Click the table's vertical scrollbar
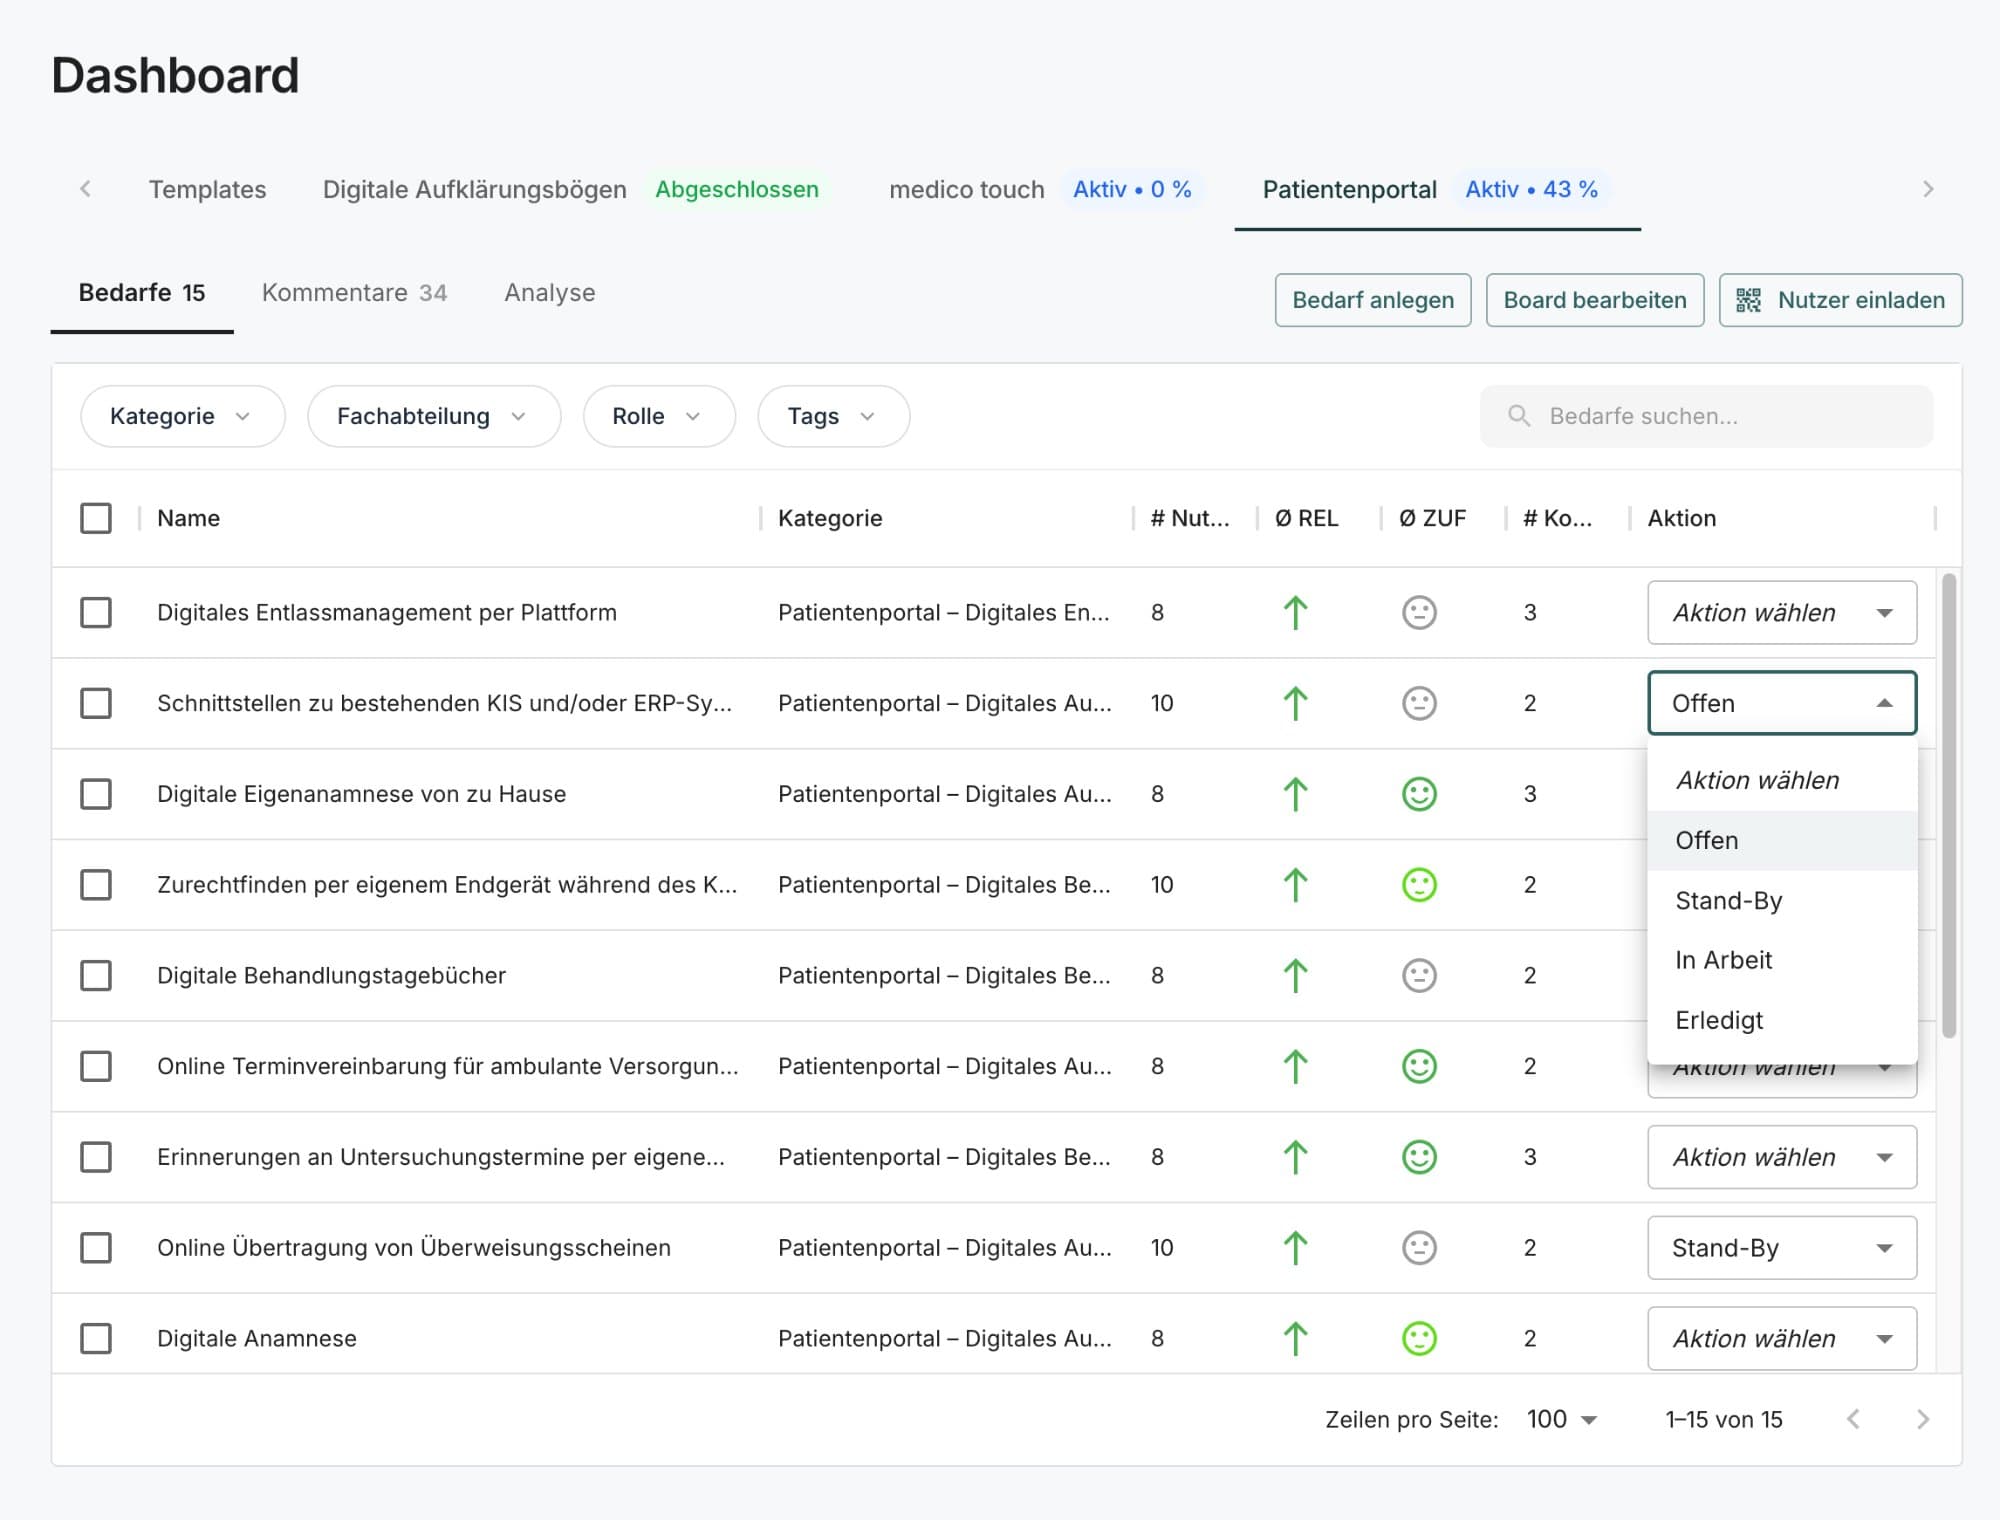The height and width of the screenshot is (1520, 2000). point(1948,805)
